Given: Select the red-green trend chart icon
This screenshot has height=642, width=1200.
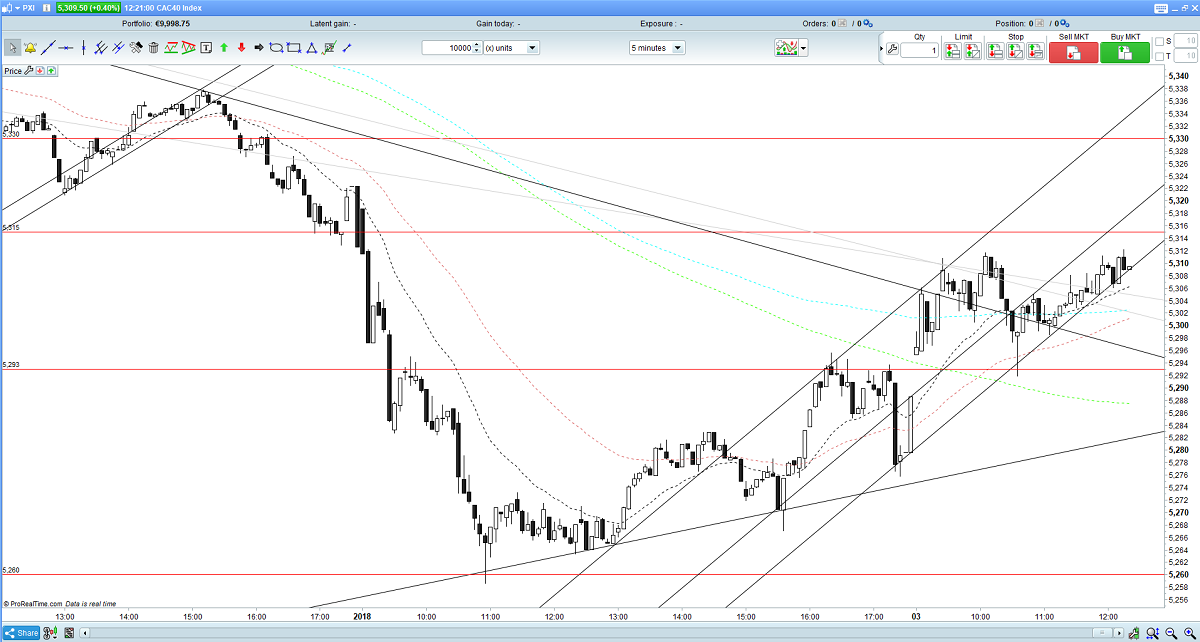Looking at the screenshot, I should [x=171, y=48].
